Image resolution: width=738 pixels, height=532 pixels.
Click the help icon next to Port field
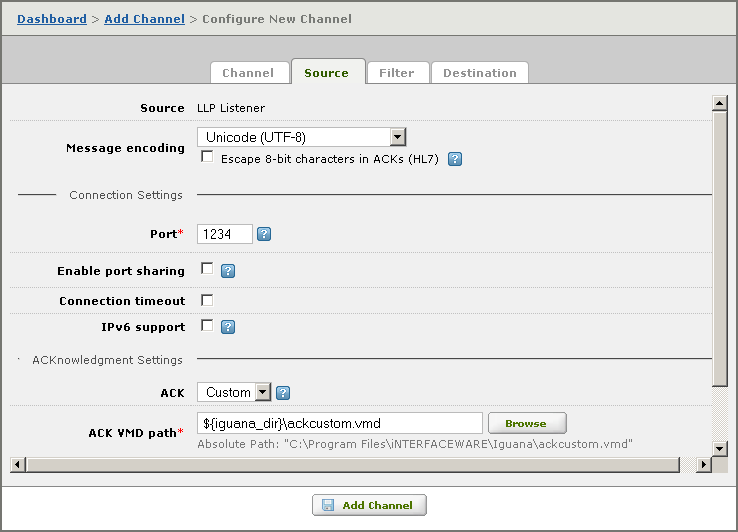[264, 234]
